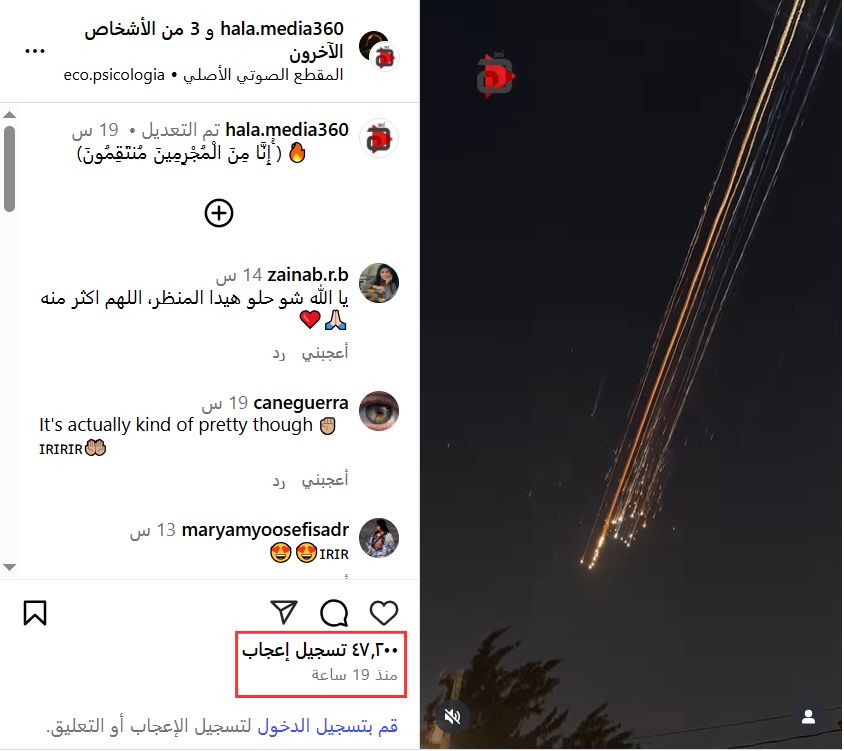
Task: Load more comments with the plus circle
Action: pyautogui.click(x=219, y=213)
